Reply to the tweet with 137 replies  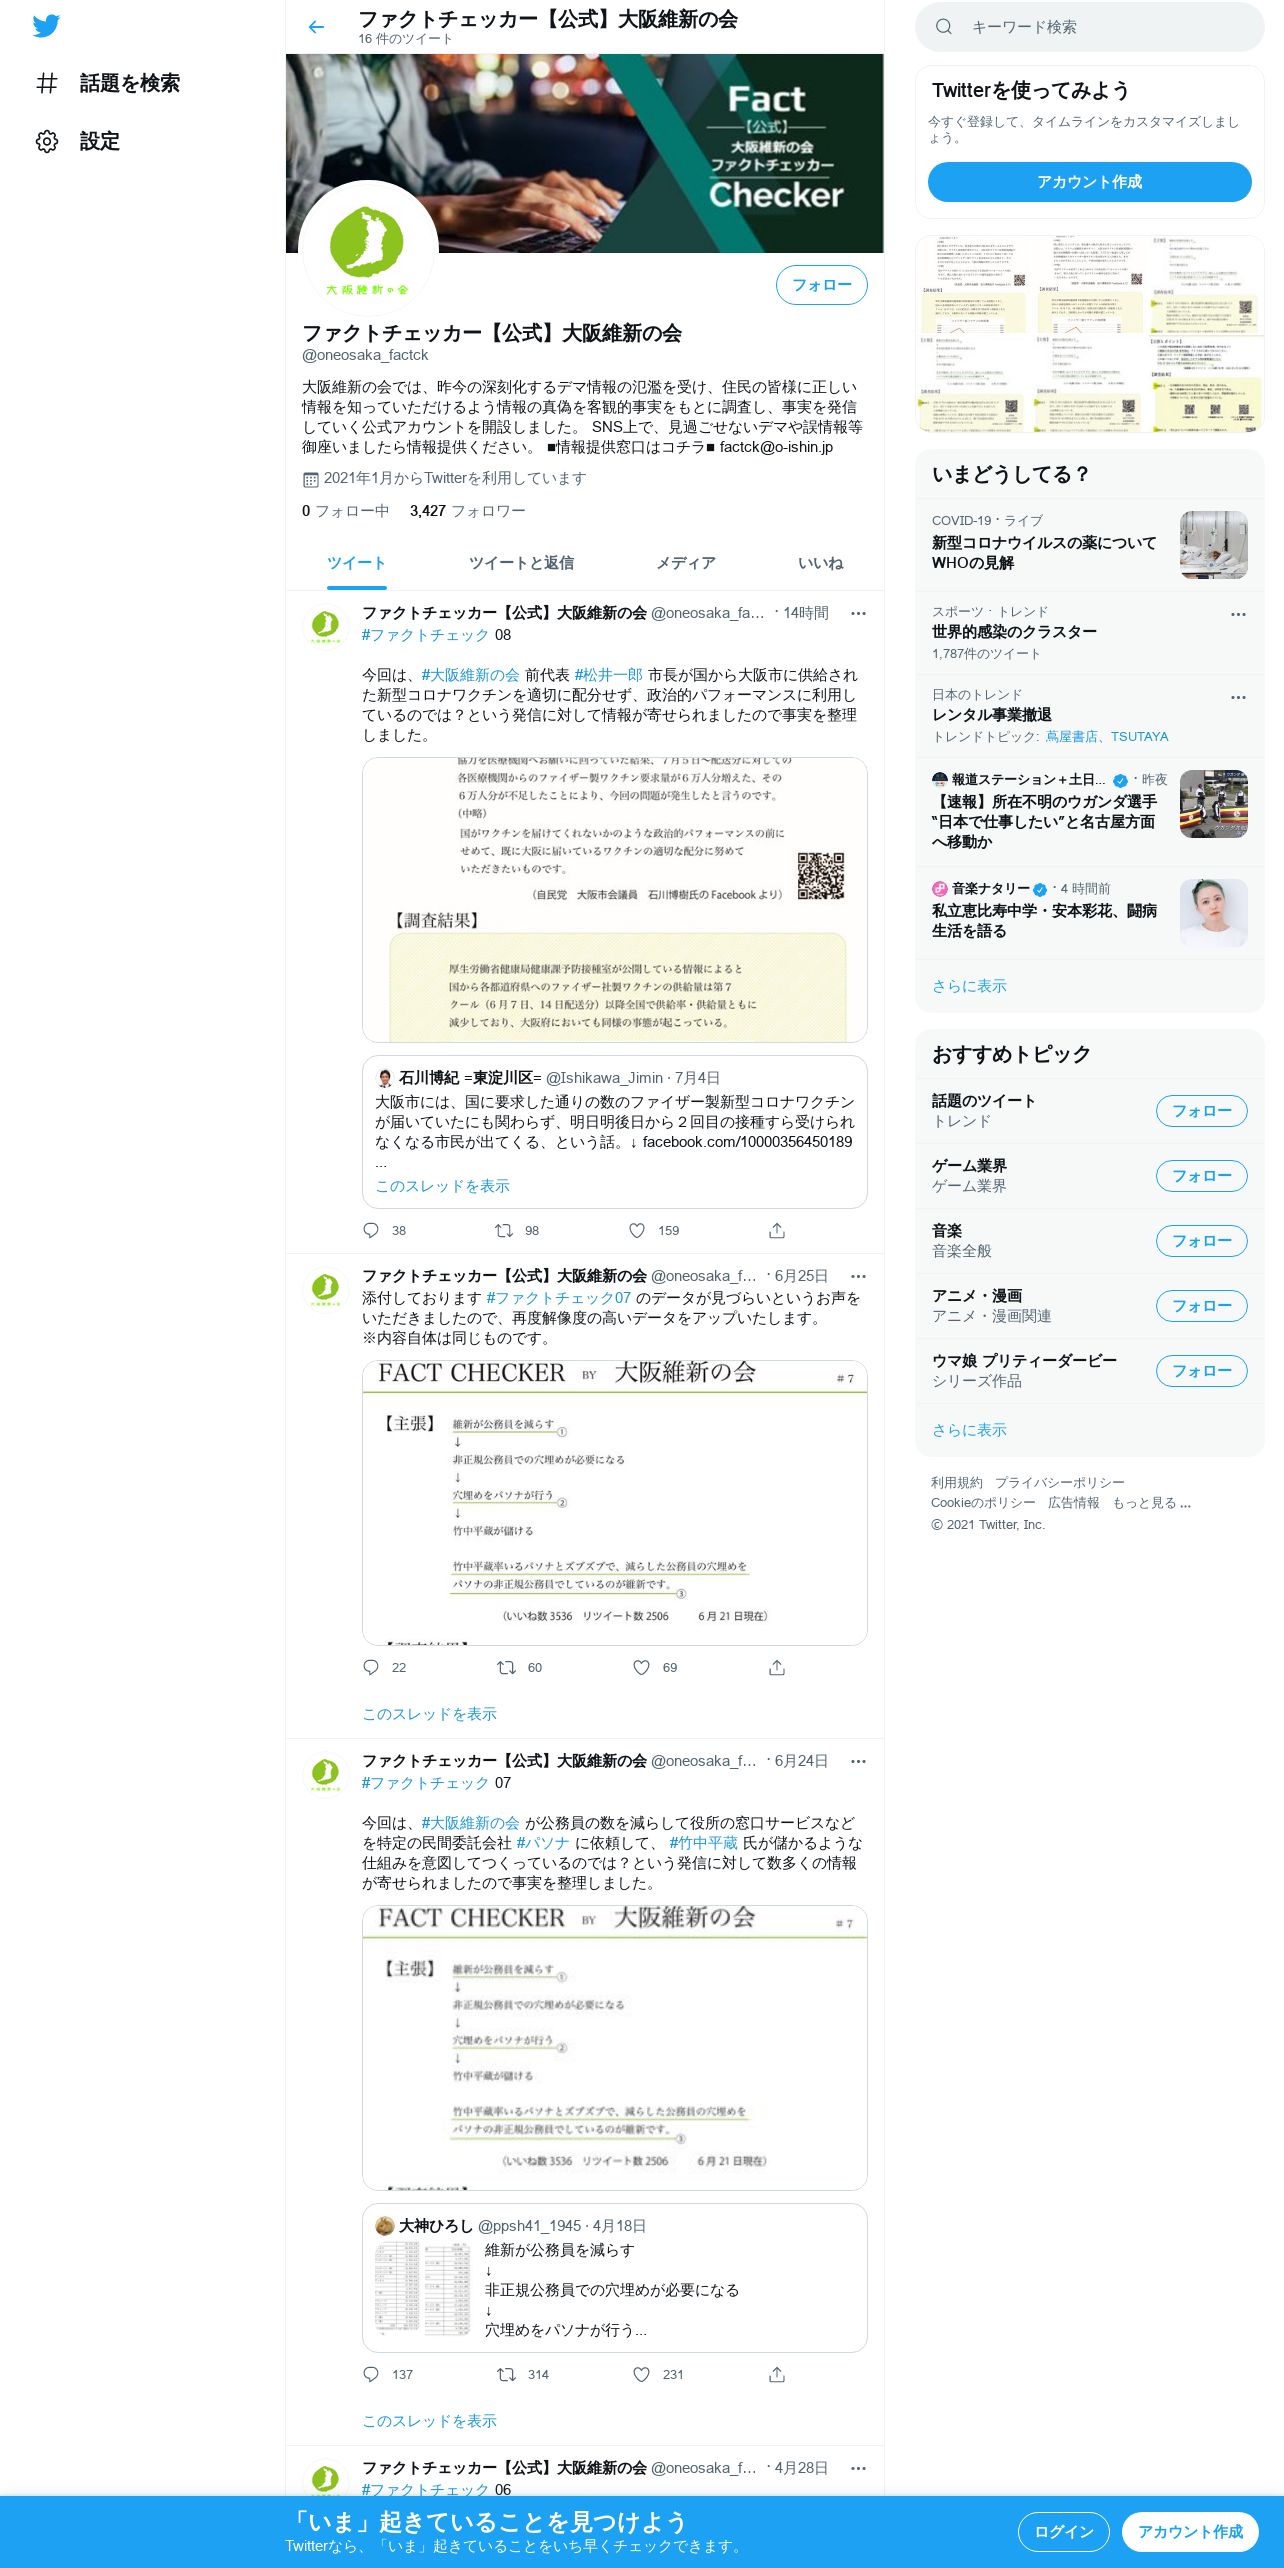[371, 2374]
